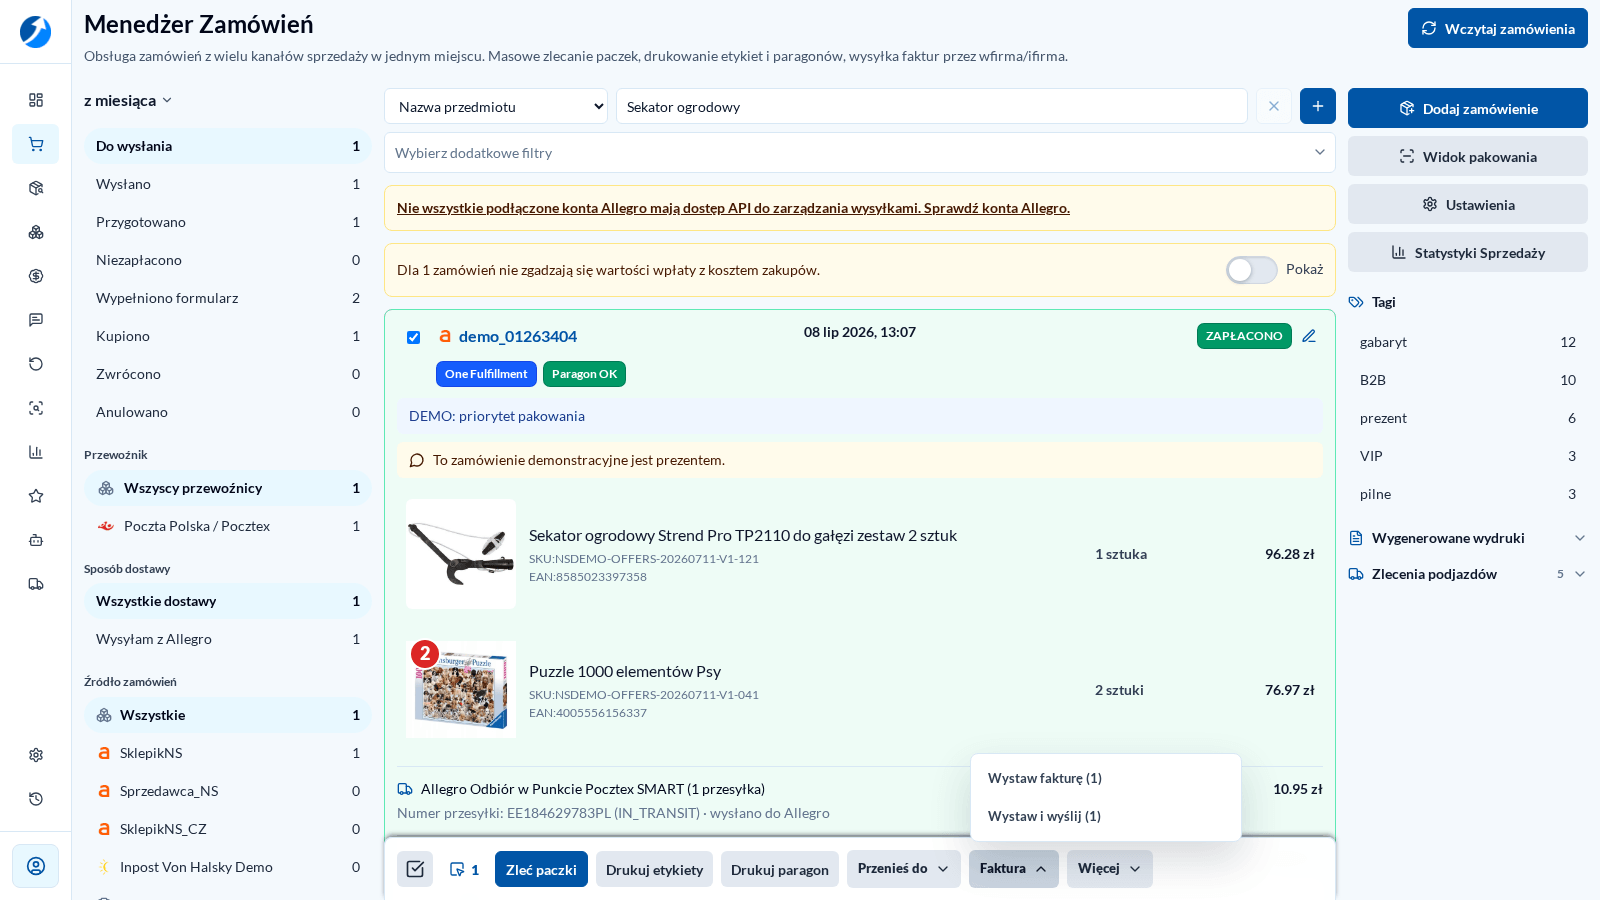Viewport: 1600px width, 900px height.
Task: Open order link demo_01263404
Action: (518, 337)
